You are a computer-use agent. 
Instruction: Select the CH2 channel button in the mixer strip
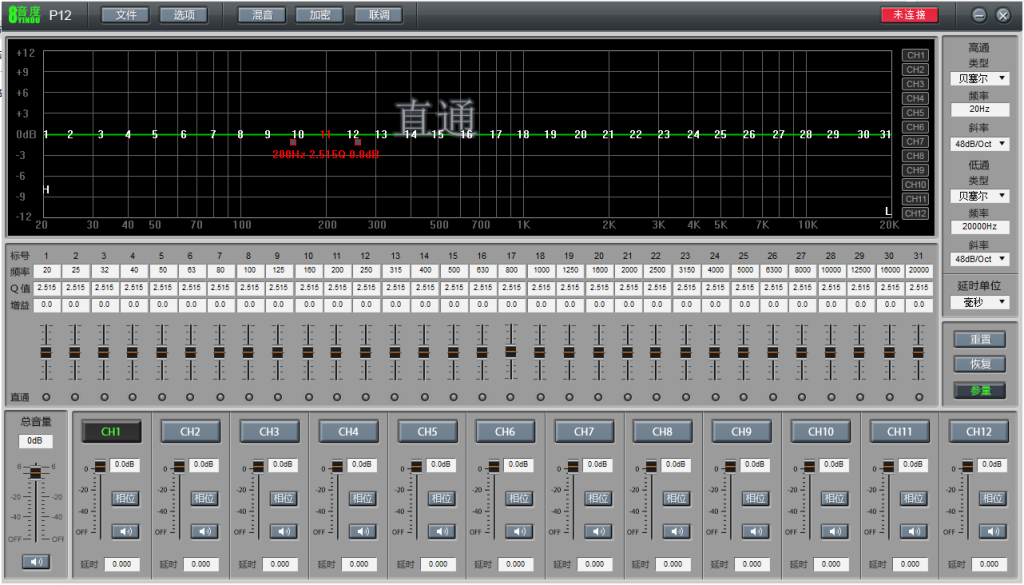[x=190, y=432]
